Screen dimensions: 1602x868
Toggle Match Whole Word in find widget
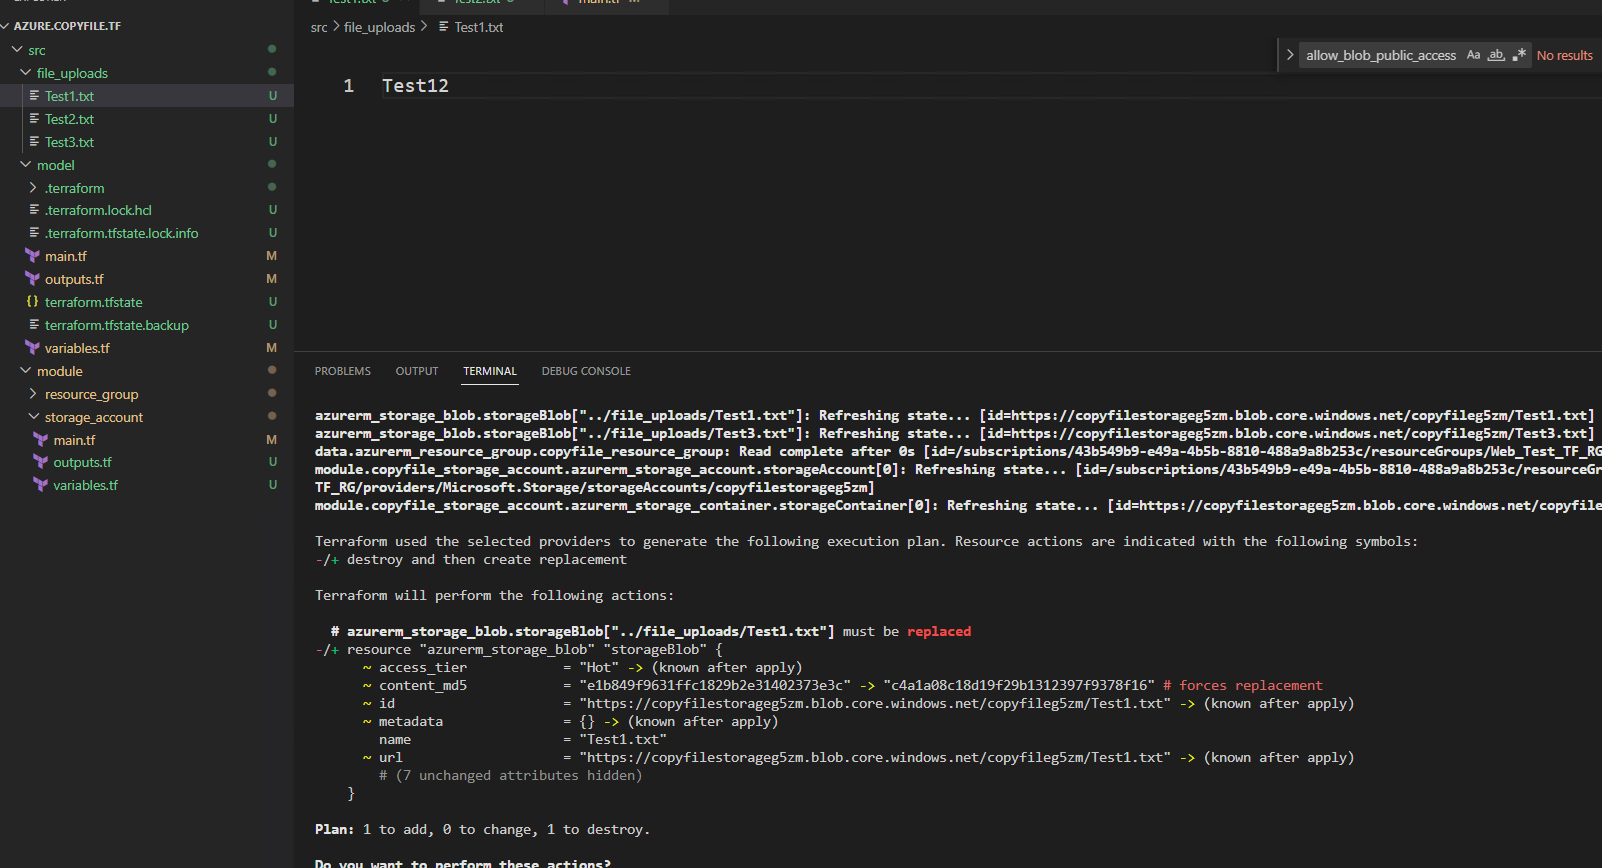point(1496,55)
